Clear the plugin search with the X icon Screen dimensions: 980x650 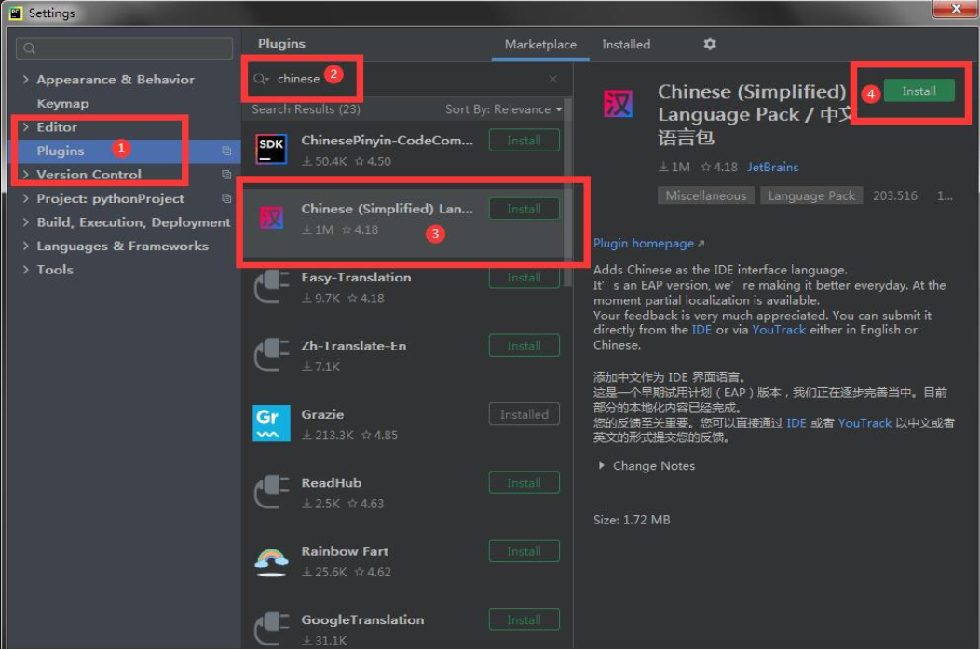click(553, 79)
